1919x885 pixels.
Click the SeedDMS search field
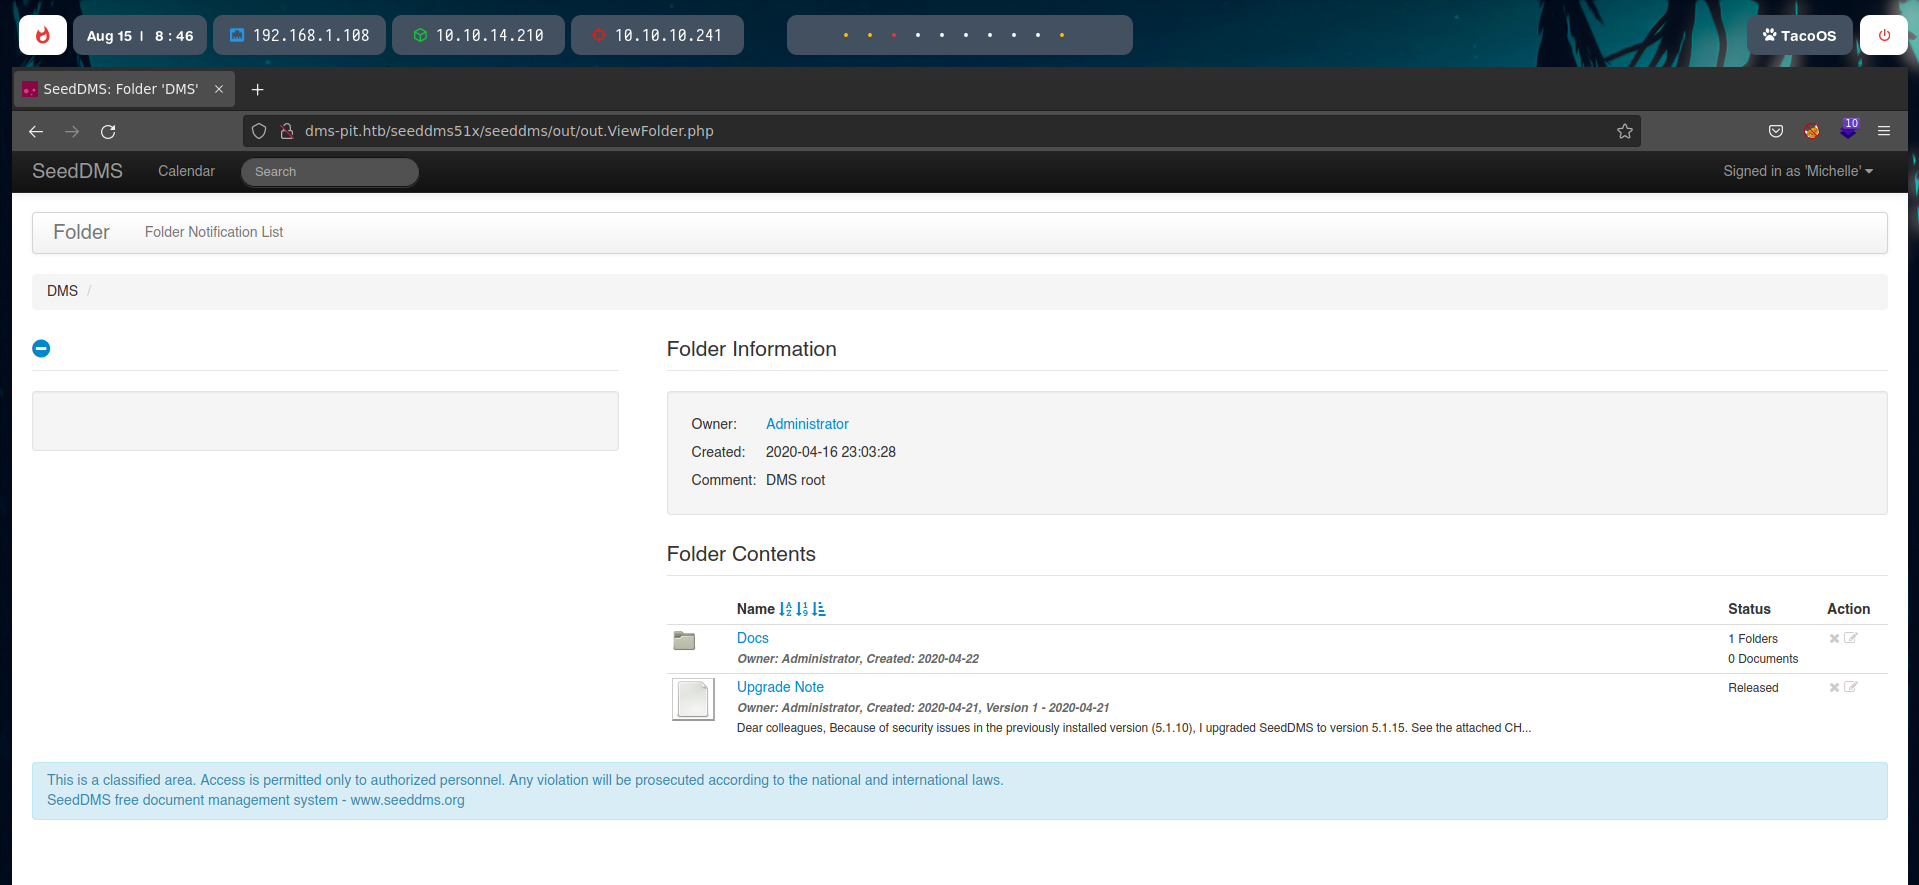click(x=329, y=172)
